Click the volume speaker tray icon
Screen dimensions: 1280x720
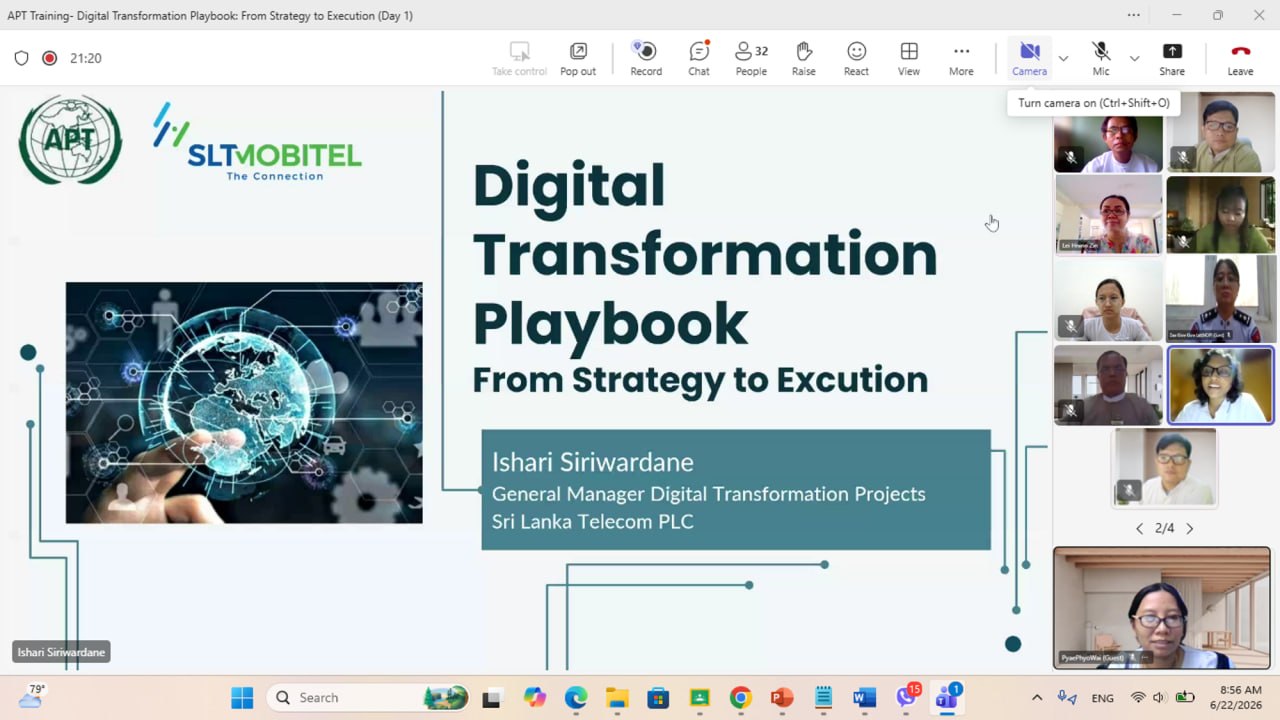(x=1159, y=698)
